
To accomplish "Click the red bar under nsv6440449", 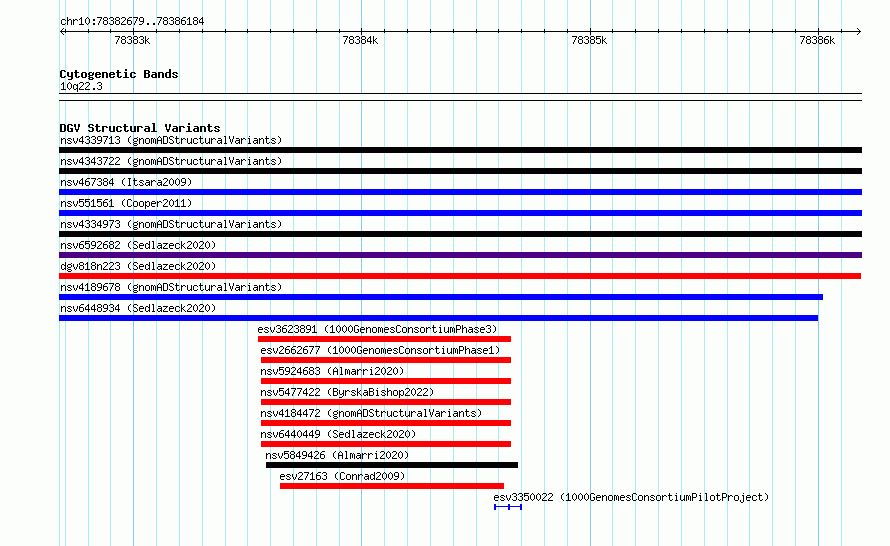I will point(386,444).
